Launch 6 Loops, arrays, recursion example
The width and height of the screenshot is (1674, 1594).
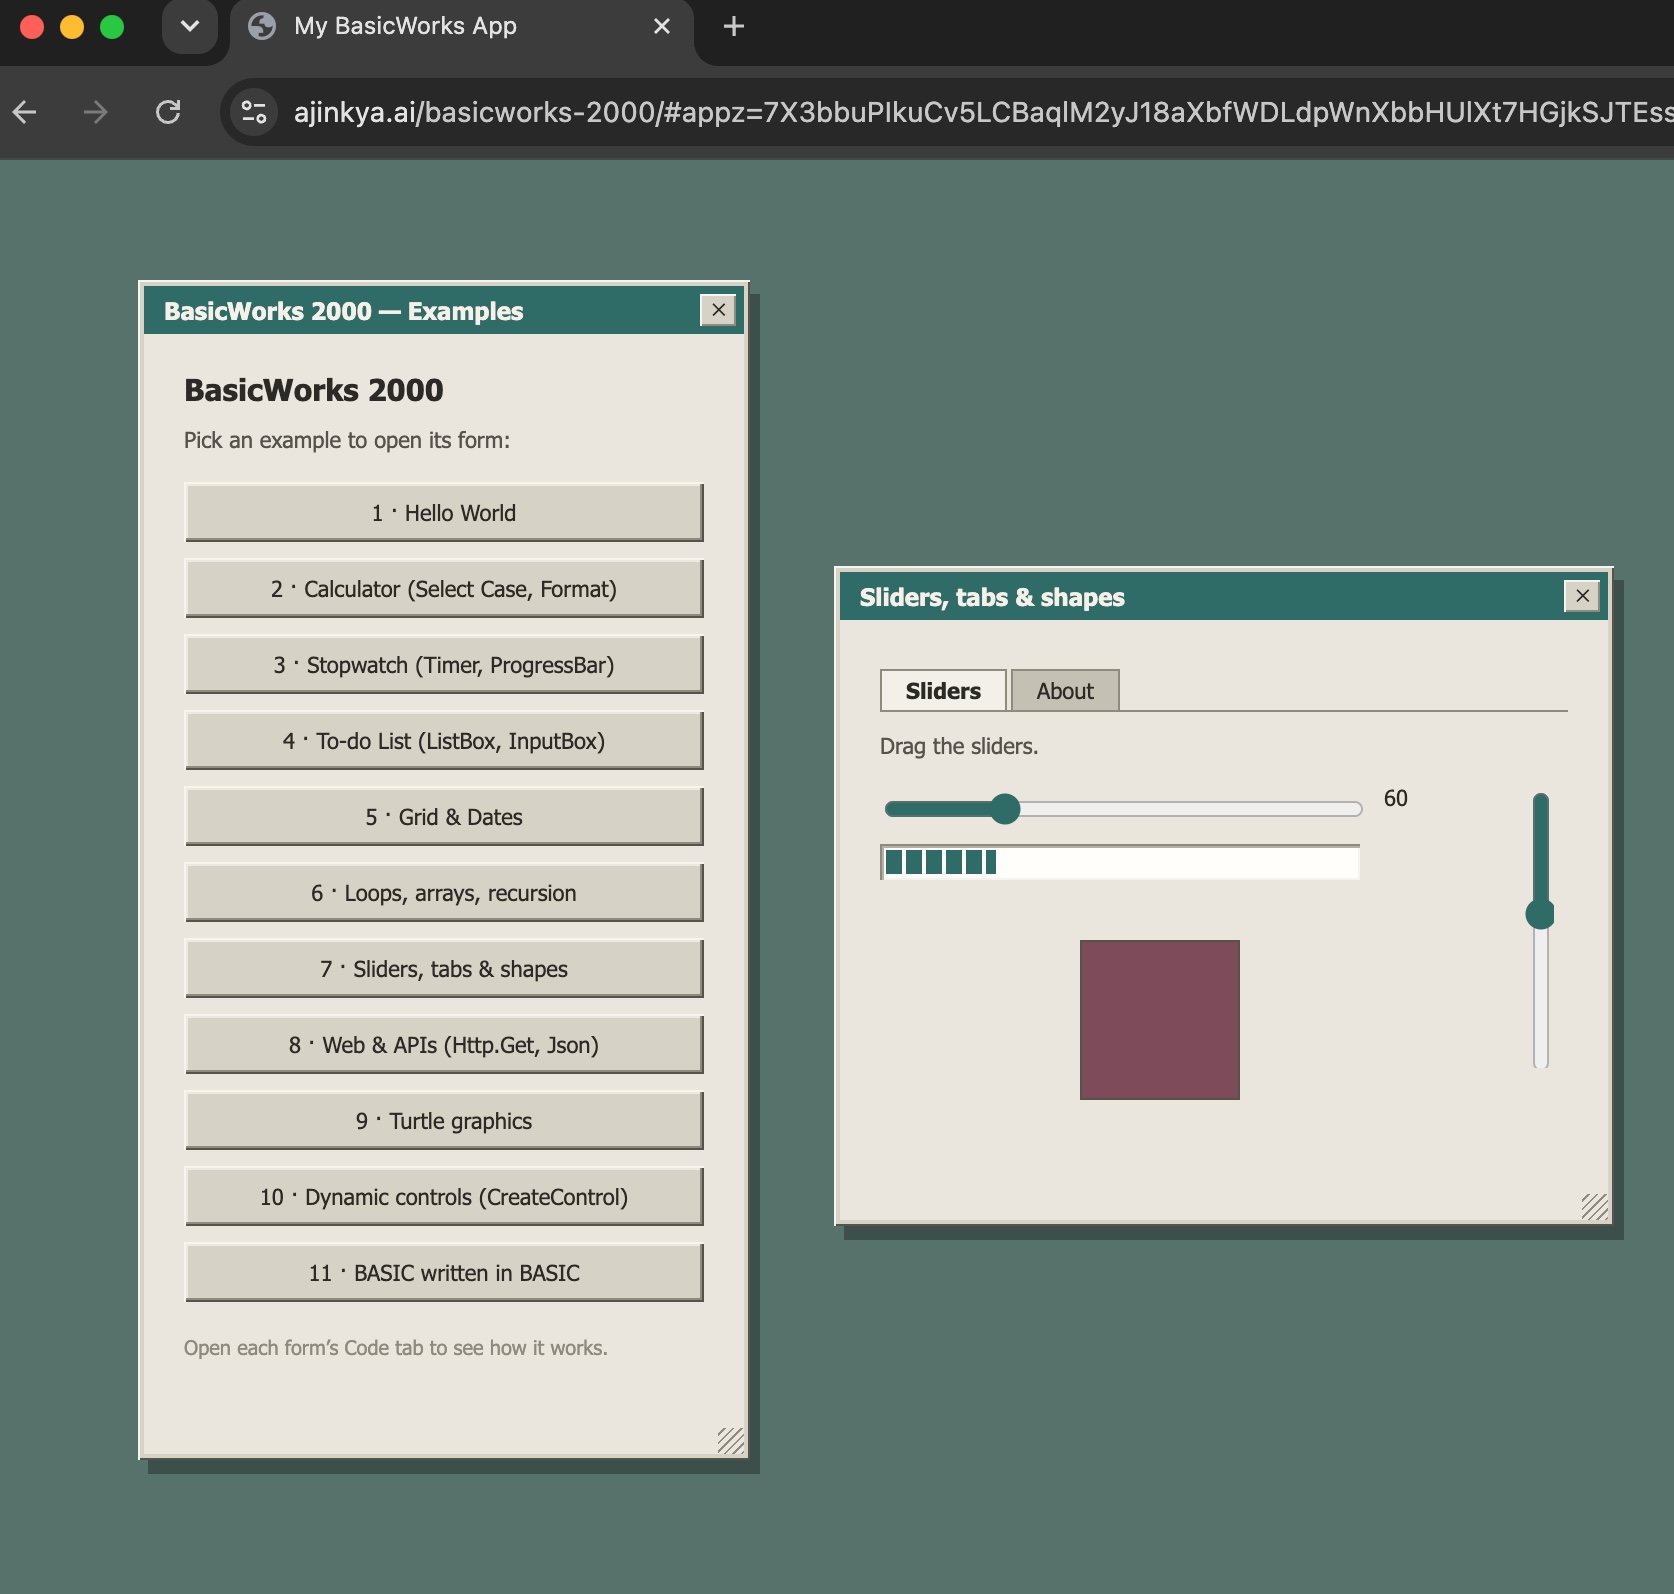click(444, 893)
